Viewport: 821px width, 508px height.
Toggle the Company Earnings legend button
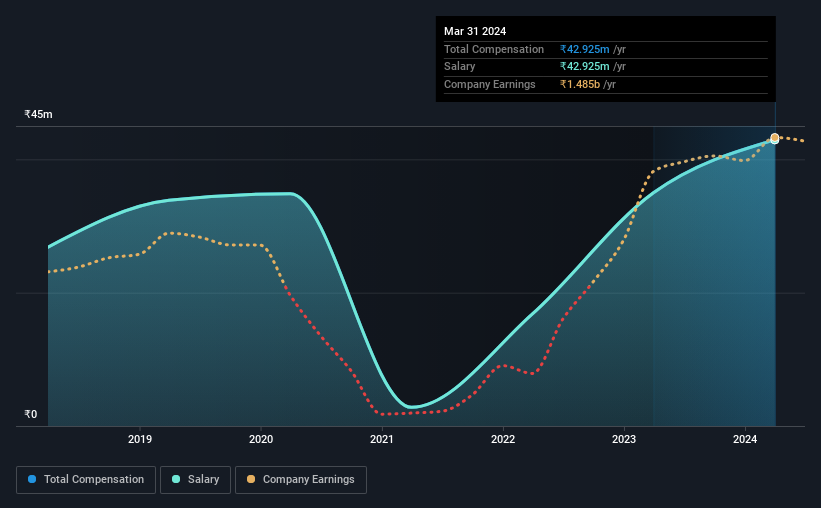coord(301,480)
